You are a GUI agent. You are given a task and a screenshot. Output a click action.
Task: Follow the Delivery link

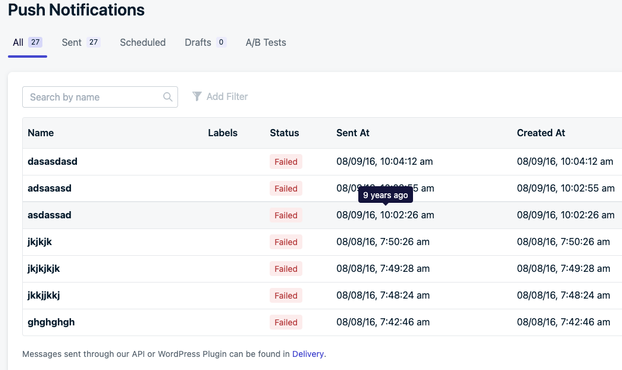308,354
